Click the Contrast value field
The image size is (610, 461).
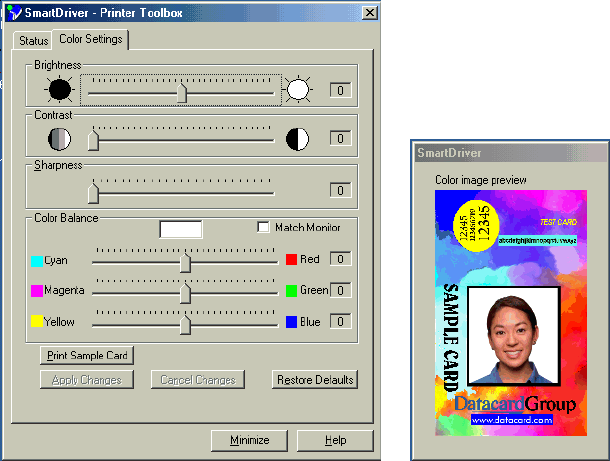click(340, 138)
